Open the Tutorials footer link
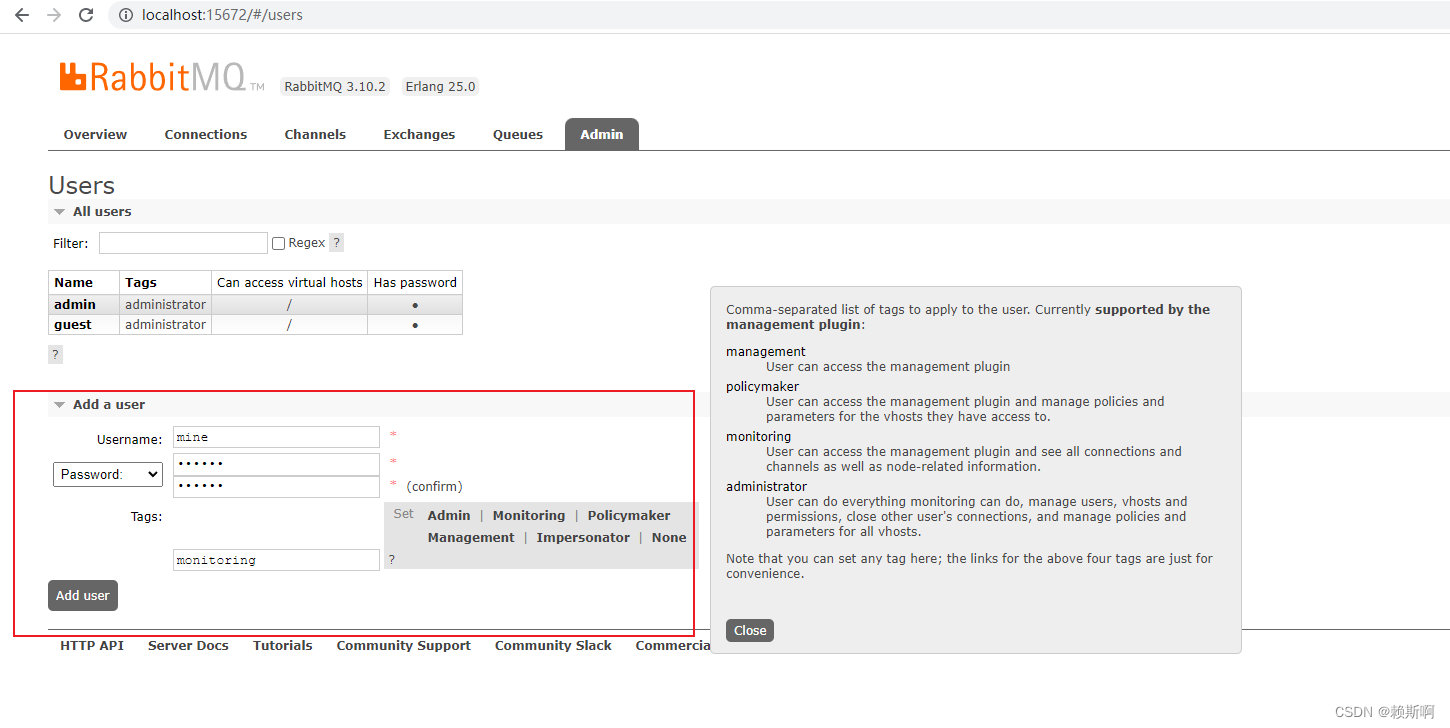1450x728 pixels. 283,646
